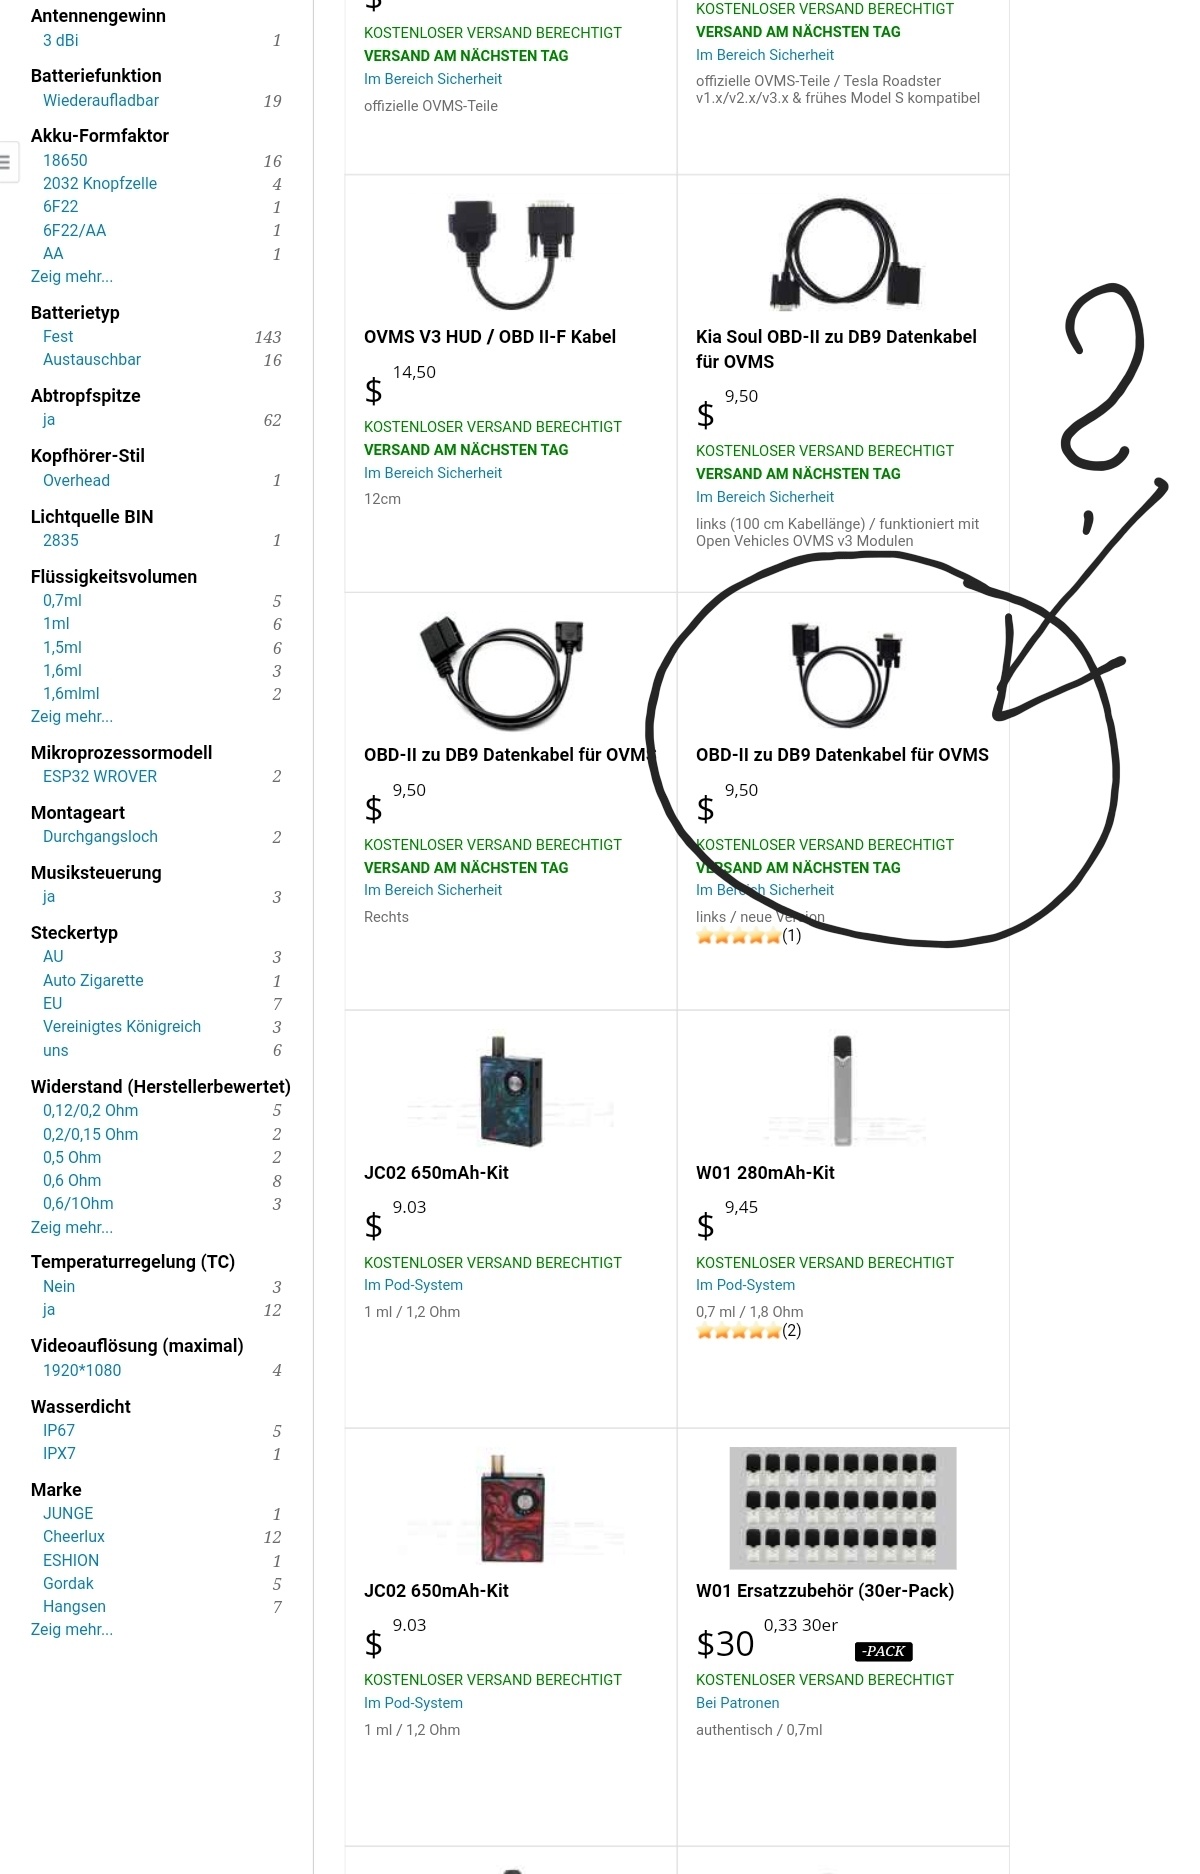Filter by 18650 battery form factor

pyautogui.click(x=65, y=160)
